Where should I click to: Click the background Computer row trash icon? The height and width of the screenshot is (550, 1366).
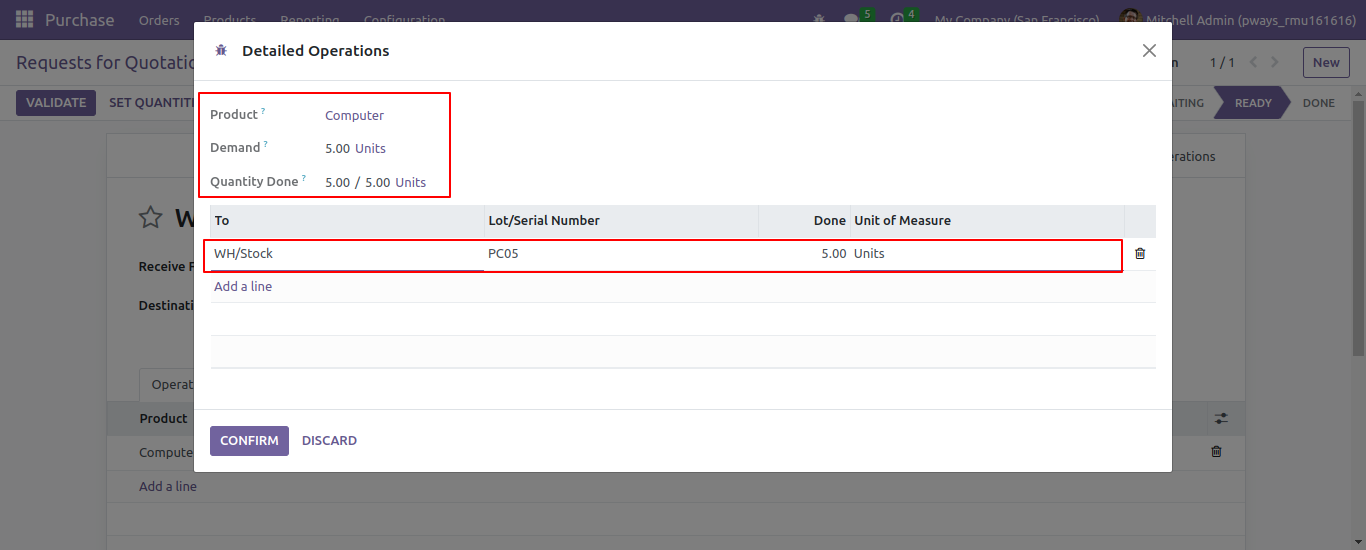(x=1216, y=451)
